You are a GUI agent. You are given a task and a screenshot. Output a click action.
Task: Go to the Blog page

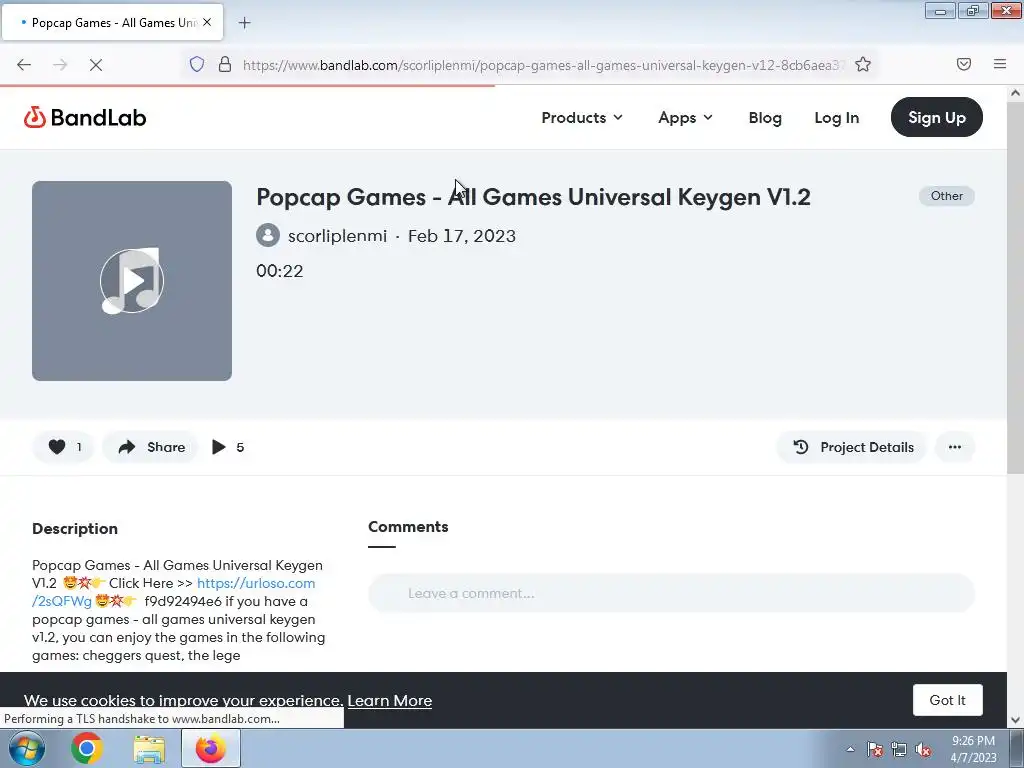[x=765, y=118]
